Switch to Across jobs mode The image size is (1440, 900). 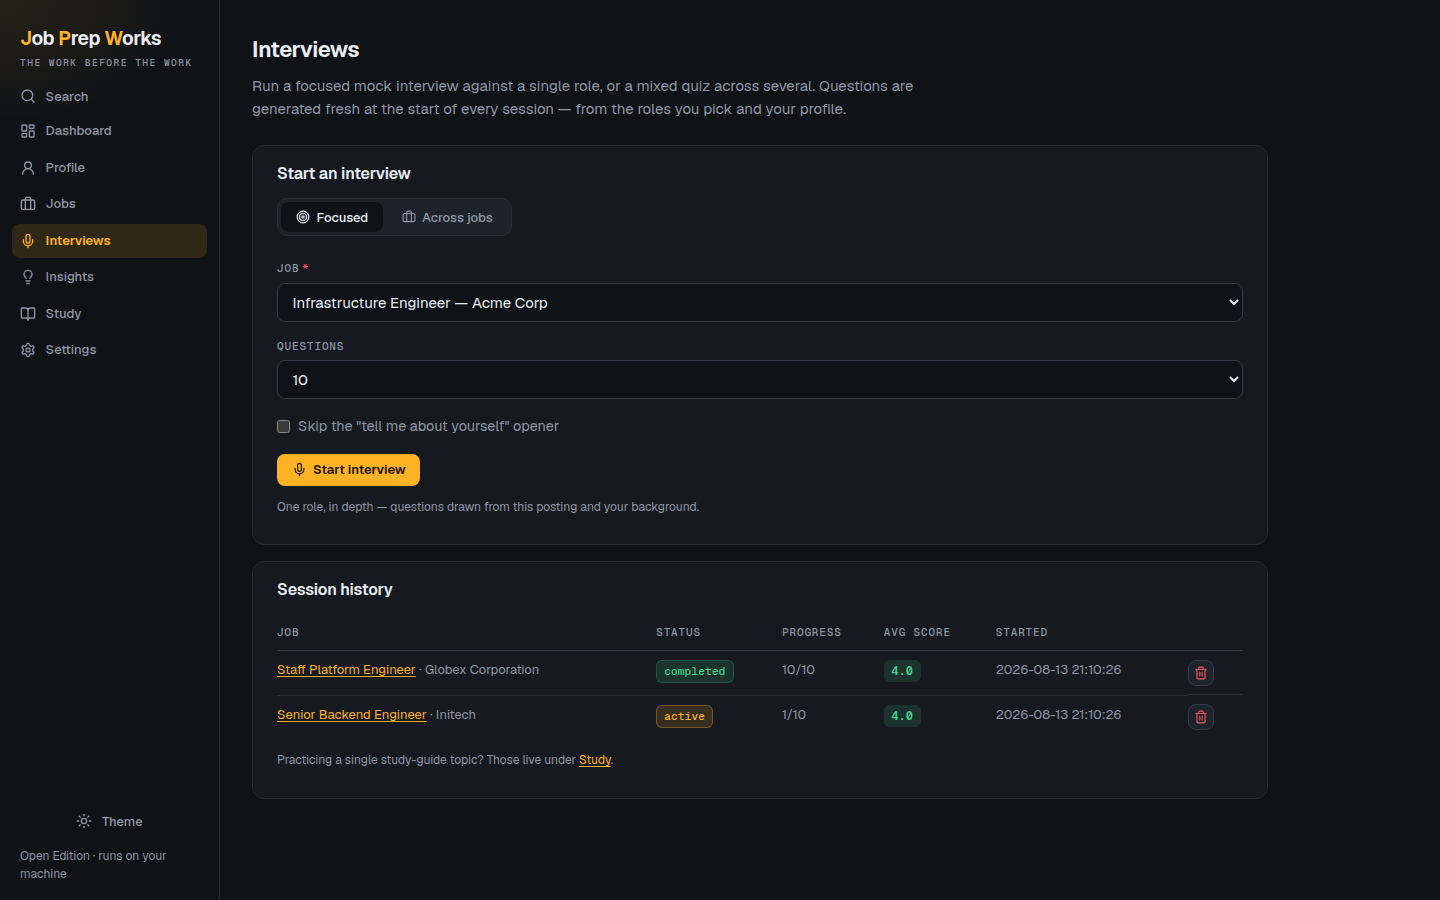pos(447,217)
